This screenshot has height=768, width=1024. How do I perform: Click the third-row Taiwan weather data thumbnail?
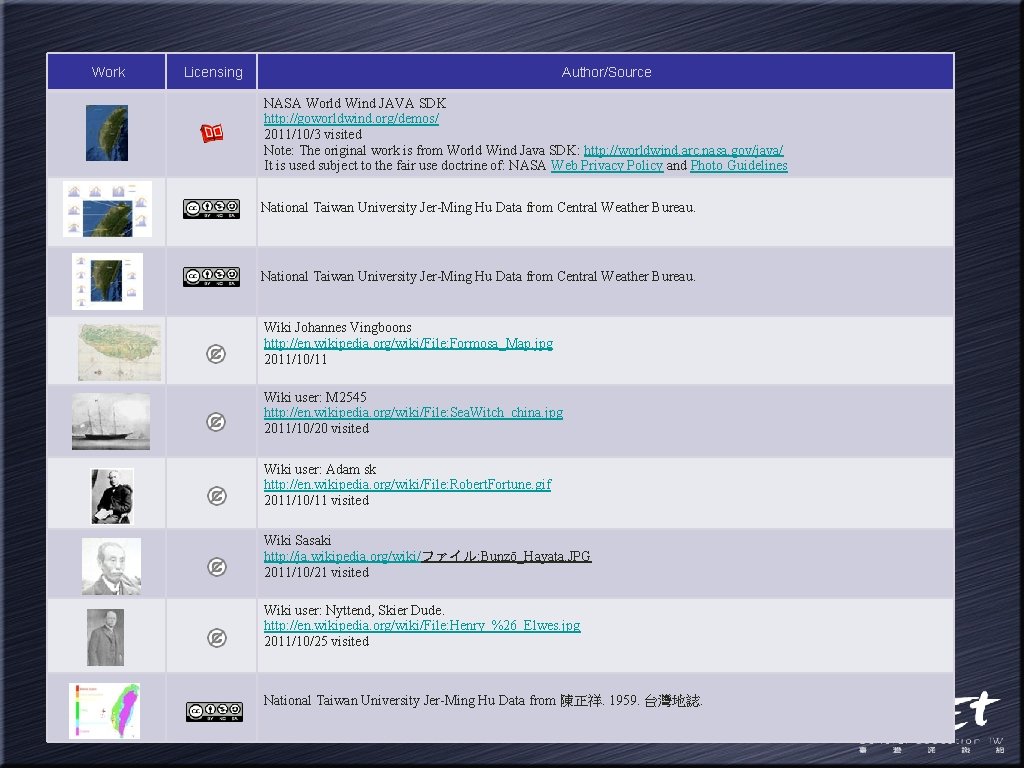tap(107, 281)
